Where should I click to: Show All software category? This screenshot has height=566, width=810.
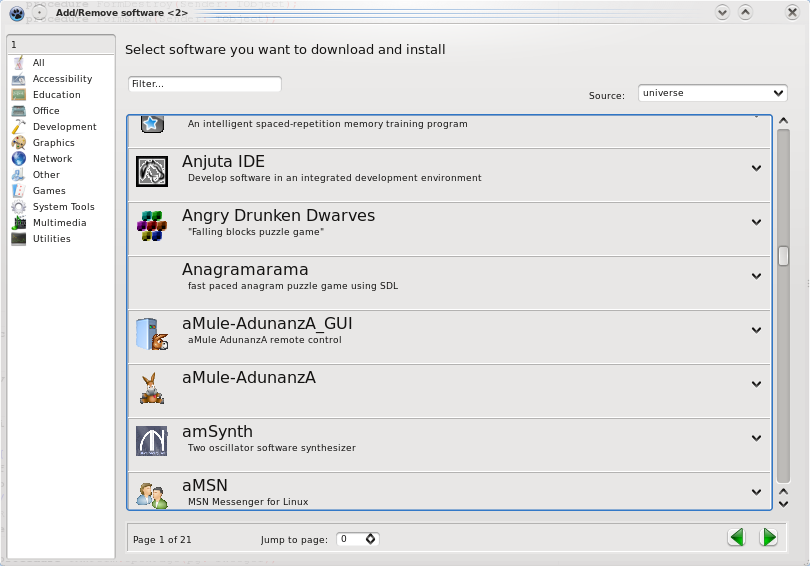38,63
